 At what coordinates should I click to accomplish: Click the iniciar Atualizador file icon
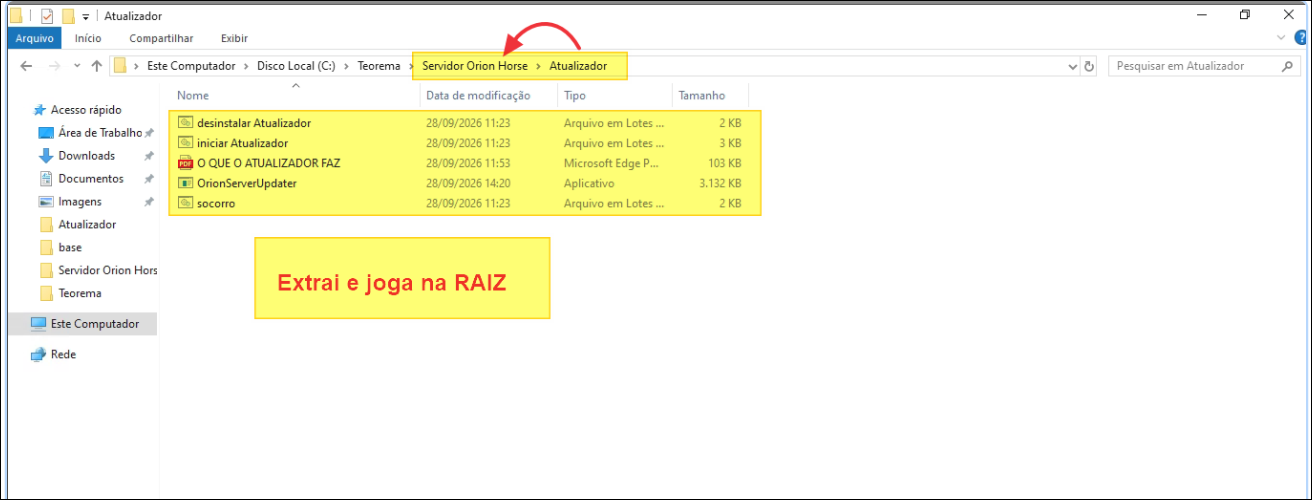coord(185,143)
